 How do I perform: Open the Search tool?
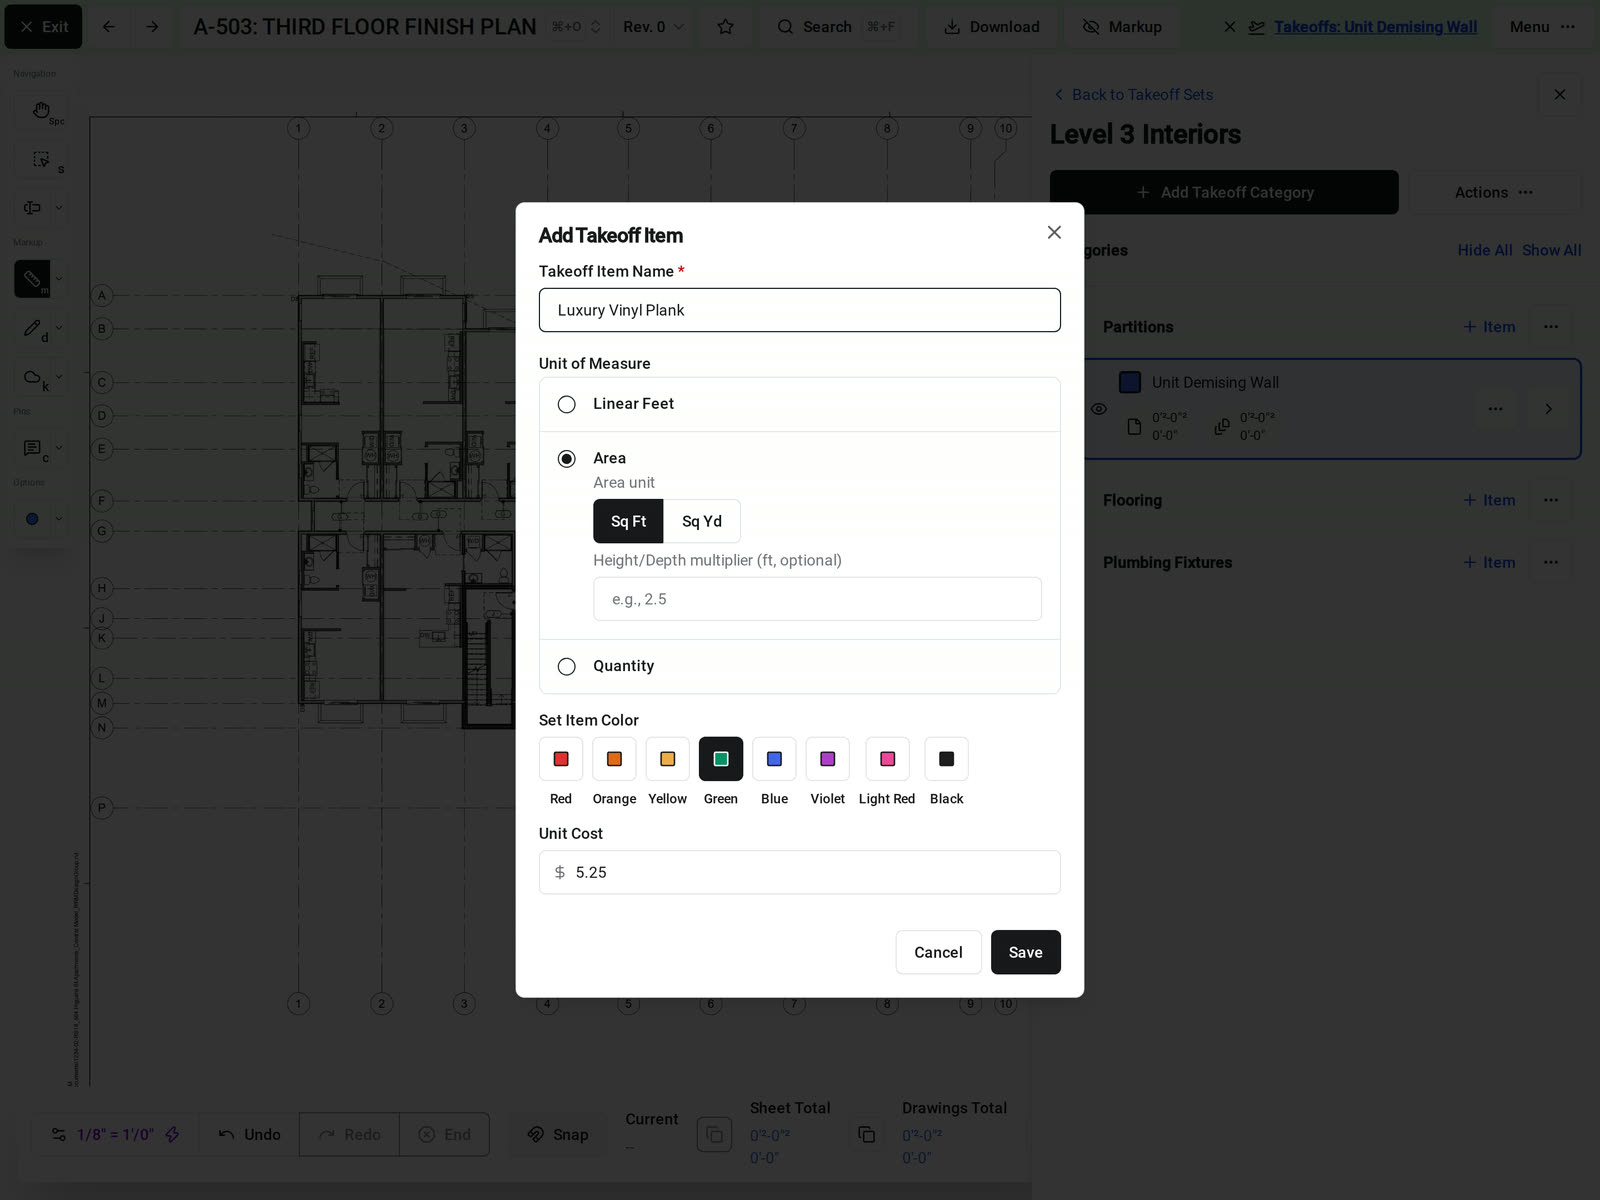coord(836,27)
